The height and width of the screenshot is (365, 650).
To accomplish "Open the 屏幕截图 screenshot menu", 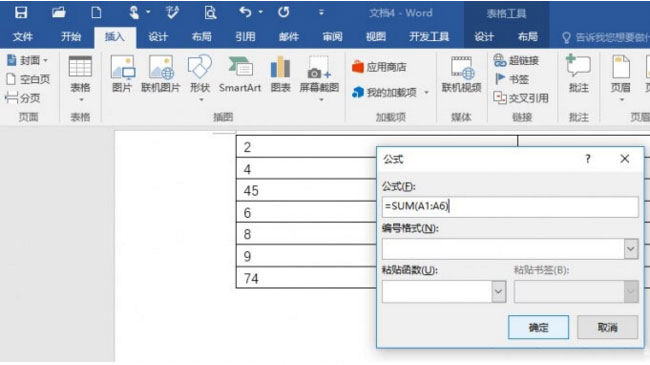I will (x=319, y=78).
